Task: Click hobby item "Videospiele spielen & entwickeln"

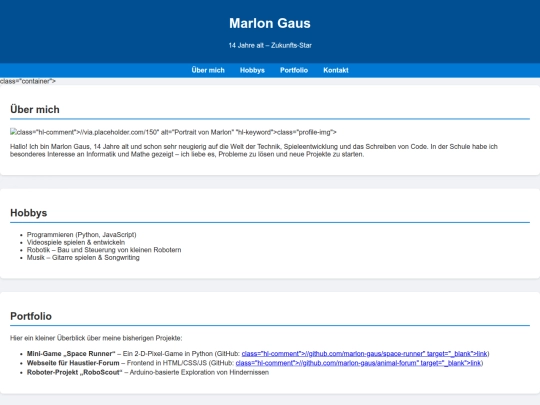Action: [76, 242]
